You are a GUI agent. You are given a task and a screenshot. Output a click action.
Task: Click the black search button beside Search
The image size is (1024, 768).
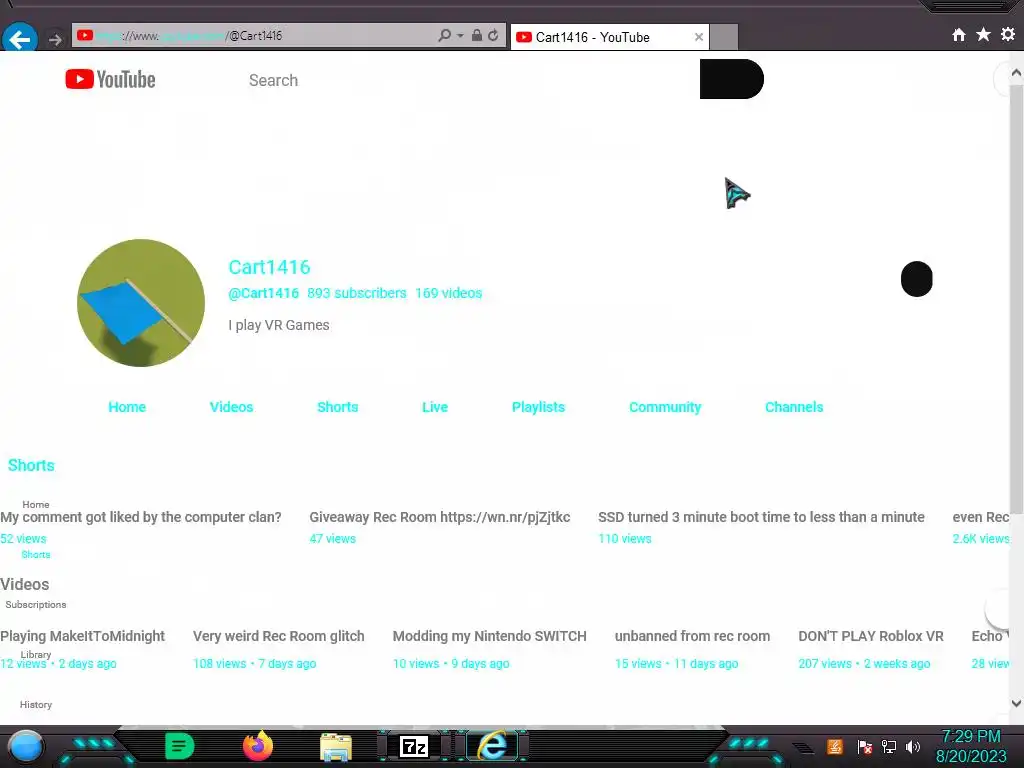(x=731, y=79)
